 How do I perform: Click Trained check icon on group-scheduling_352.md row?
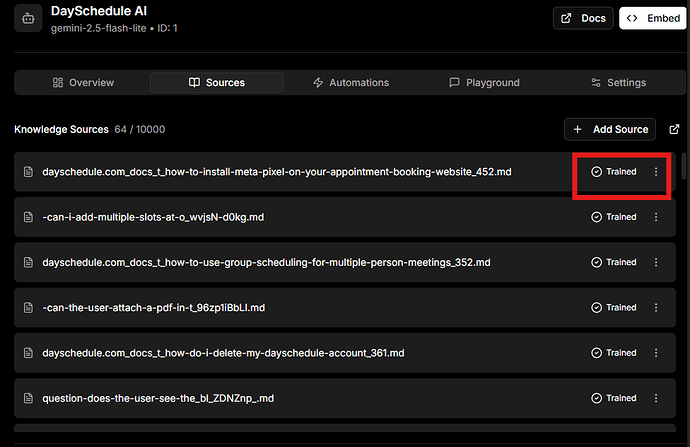pyautogui.click(x=596, y=262)
